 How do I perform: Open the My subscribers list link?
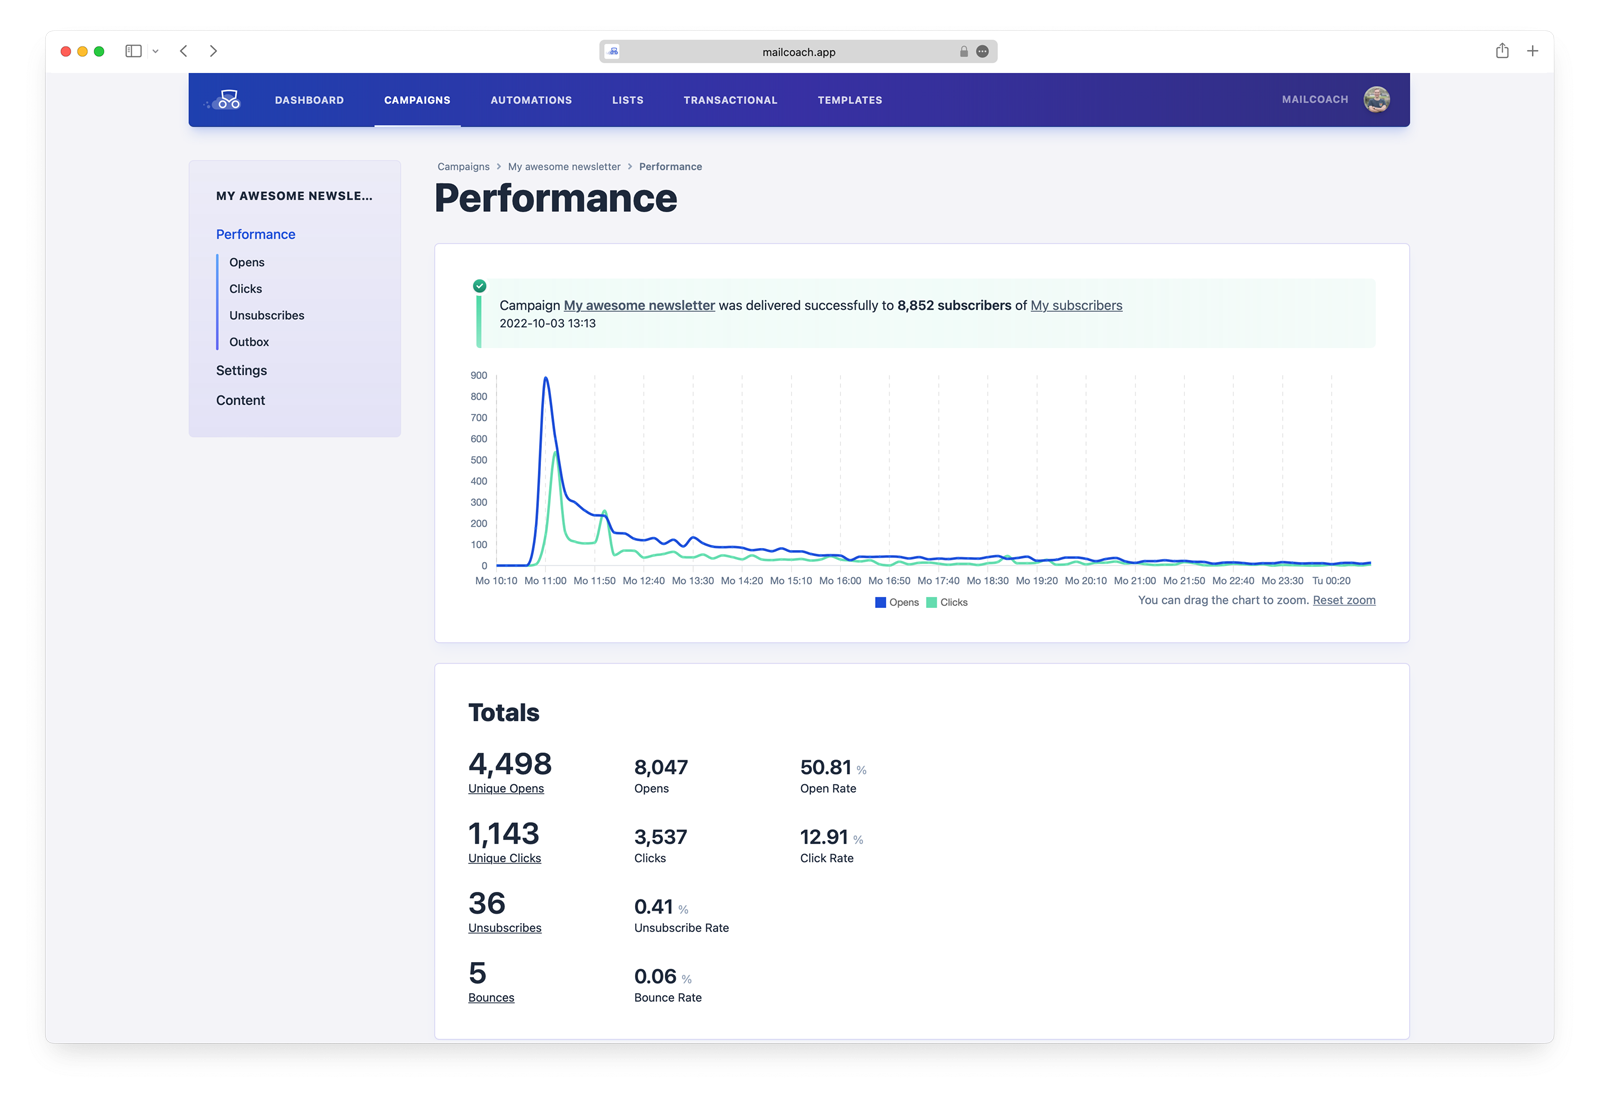tap(1076, 306)
